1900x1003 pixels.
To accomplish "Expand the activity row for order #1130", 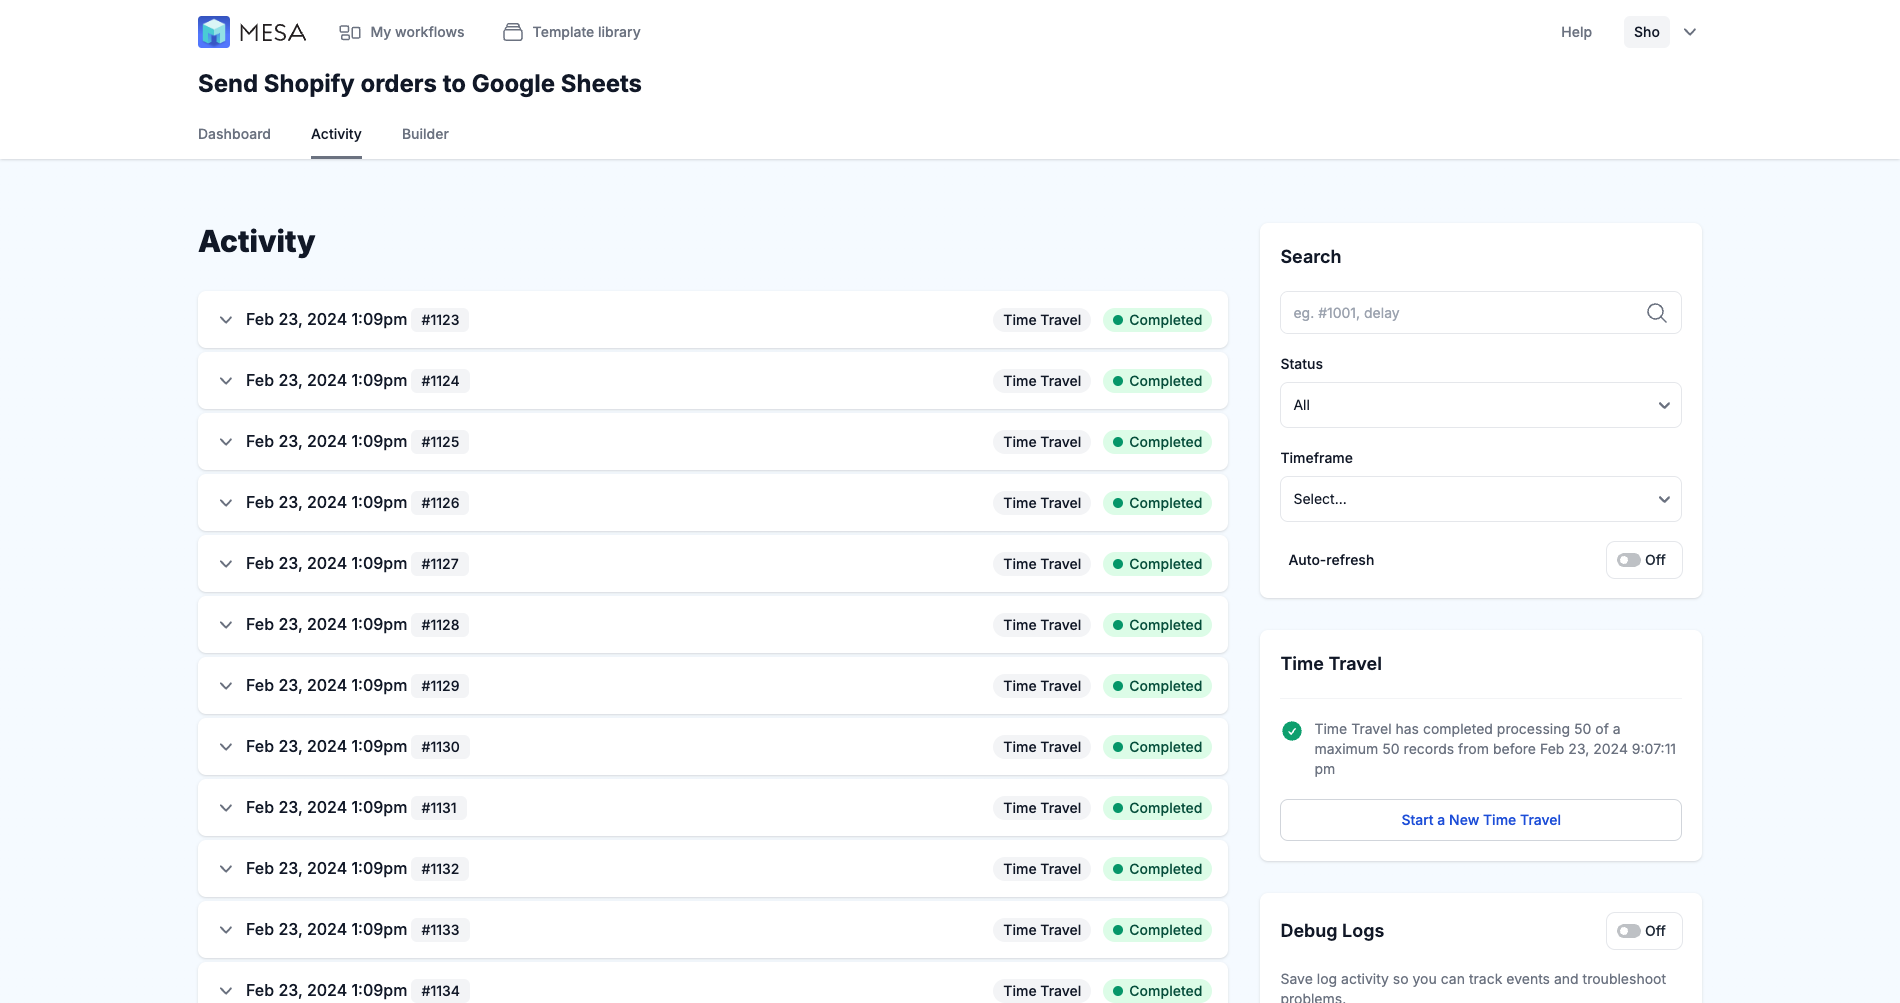I will [x=226, y=747].
